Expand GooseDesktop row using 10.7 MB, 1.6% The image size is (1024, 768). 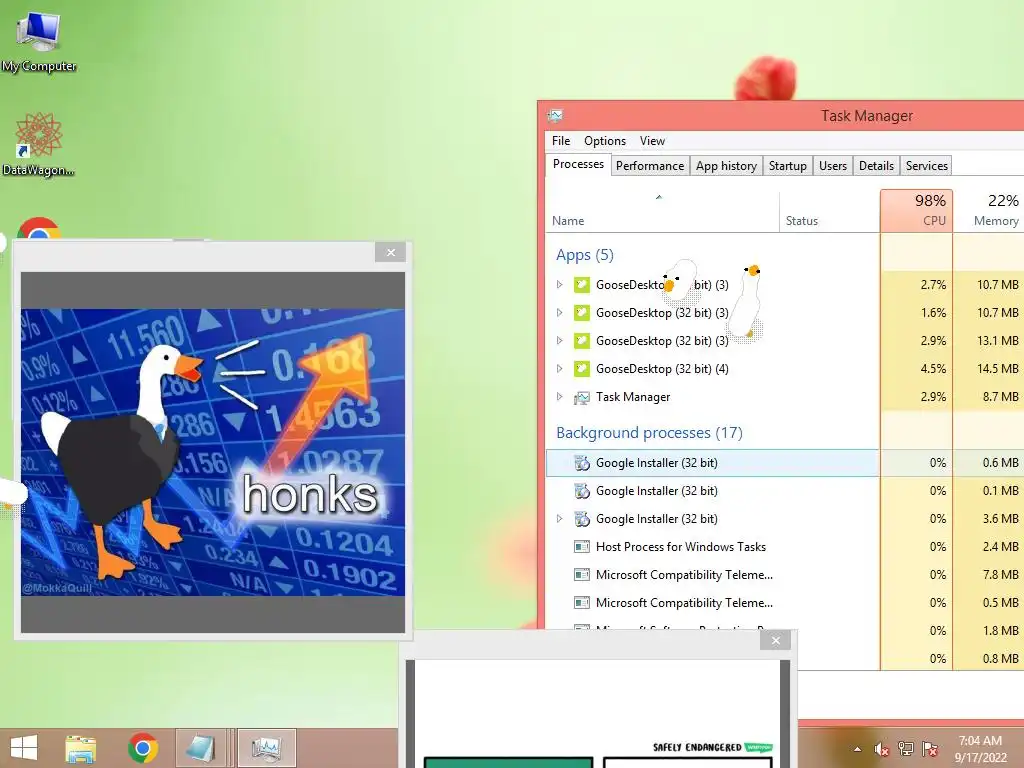tap(560, 313)
